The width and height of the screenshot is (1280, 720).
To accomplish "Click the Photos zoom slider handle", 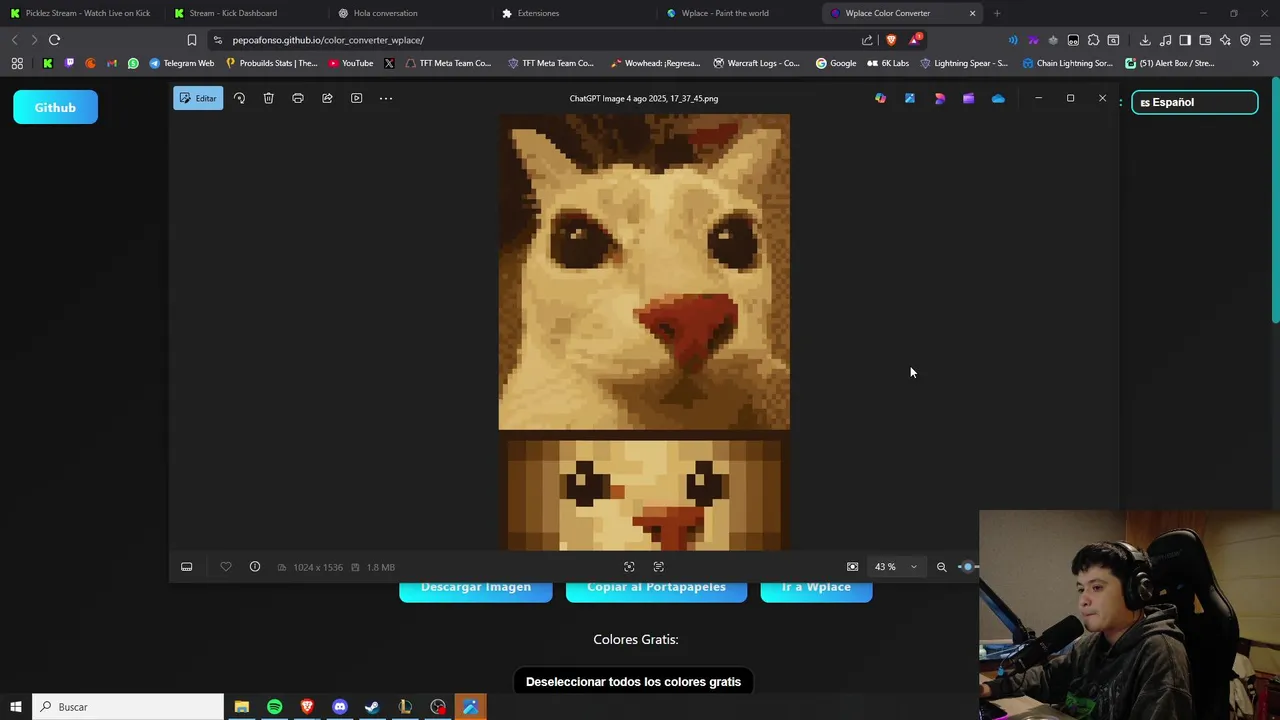I will tap(967, 567).
